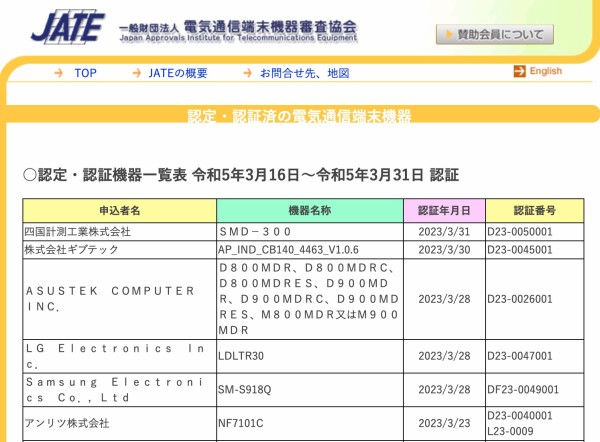Select the NF7101C device cell

(x=310, y=423)
